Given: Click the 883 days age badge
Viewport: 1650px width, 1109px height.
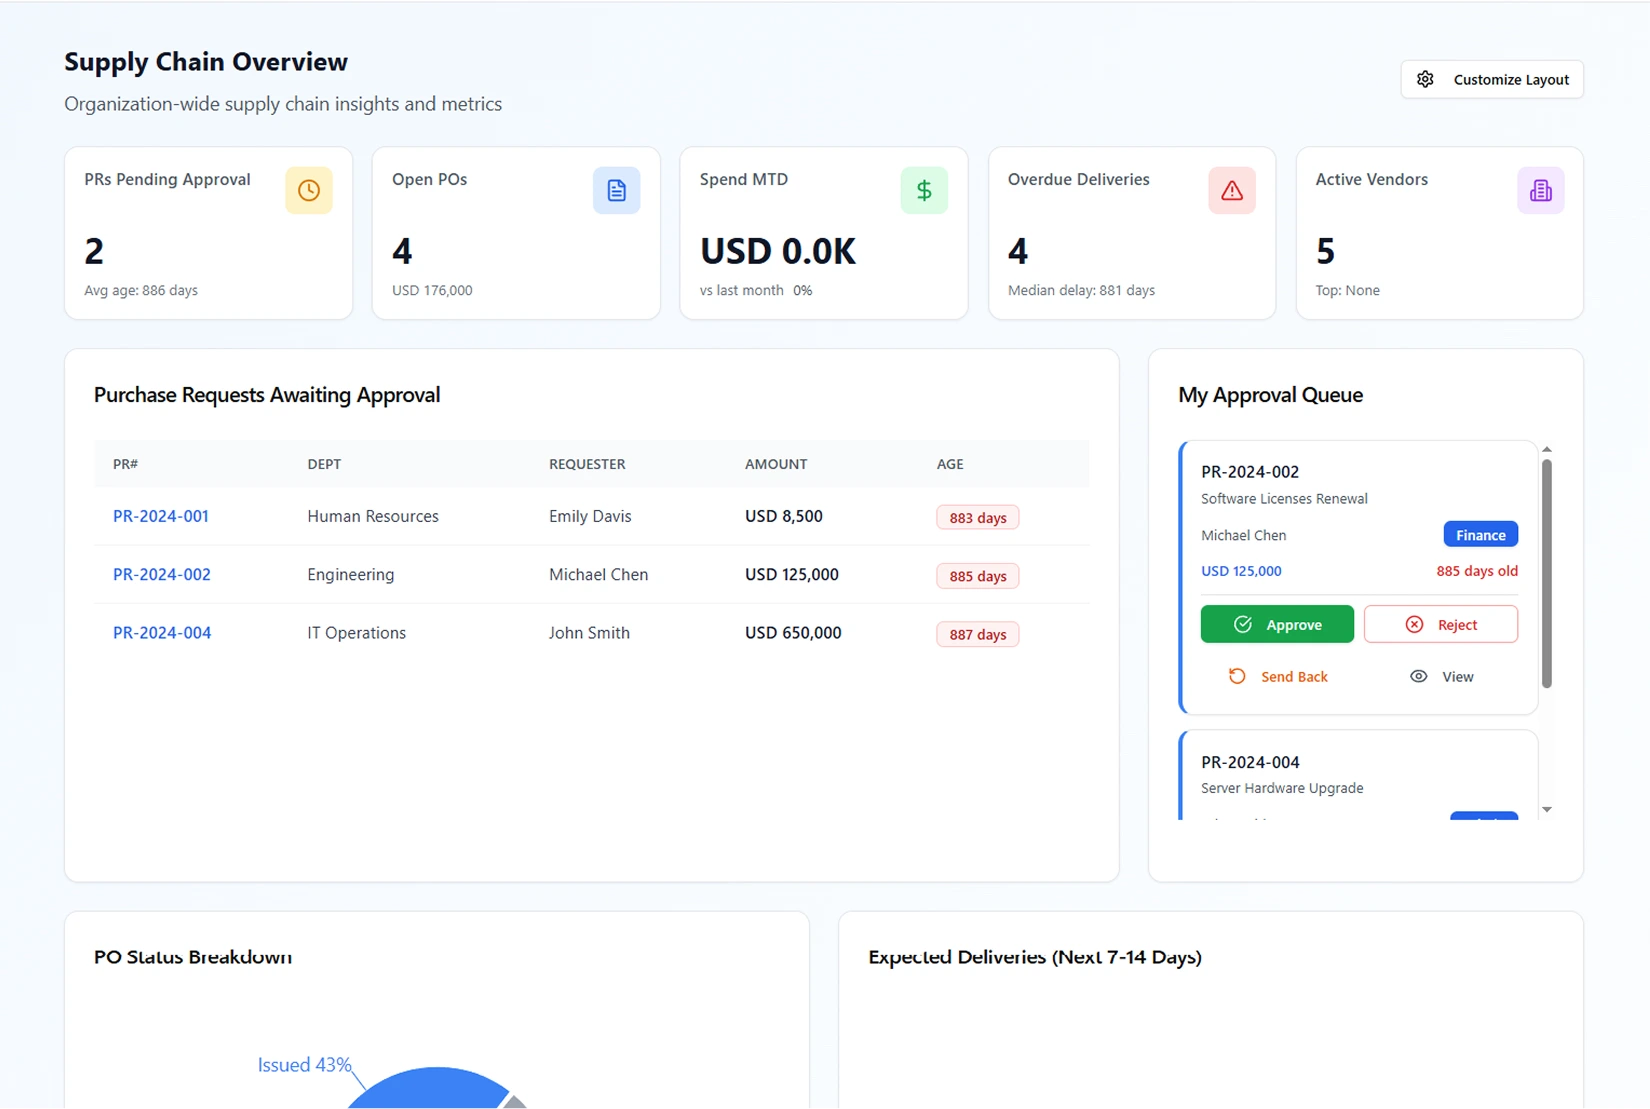Looking at the screenshot, I should coord(977,517).
